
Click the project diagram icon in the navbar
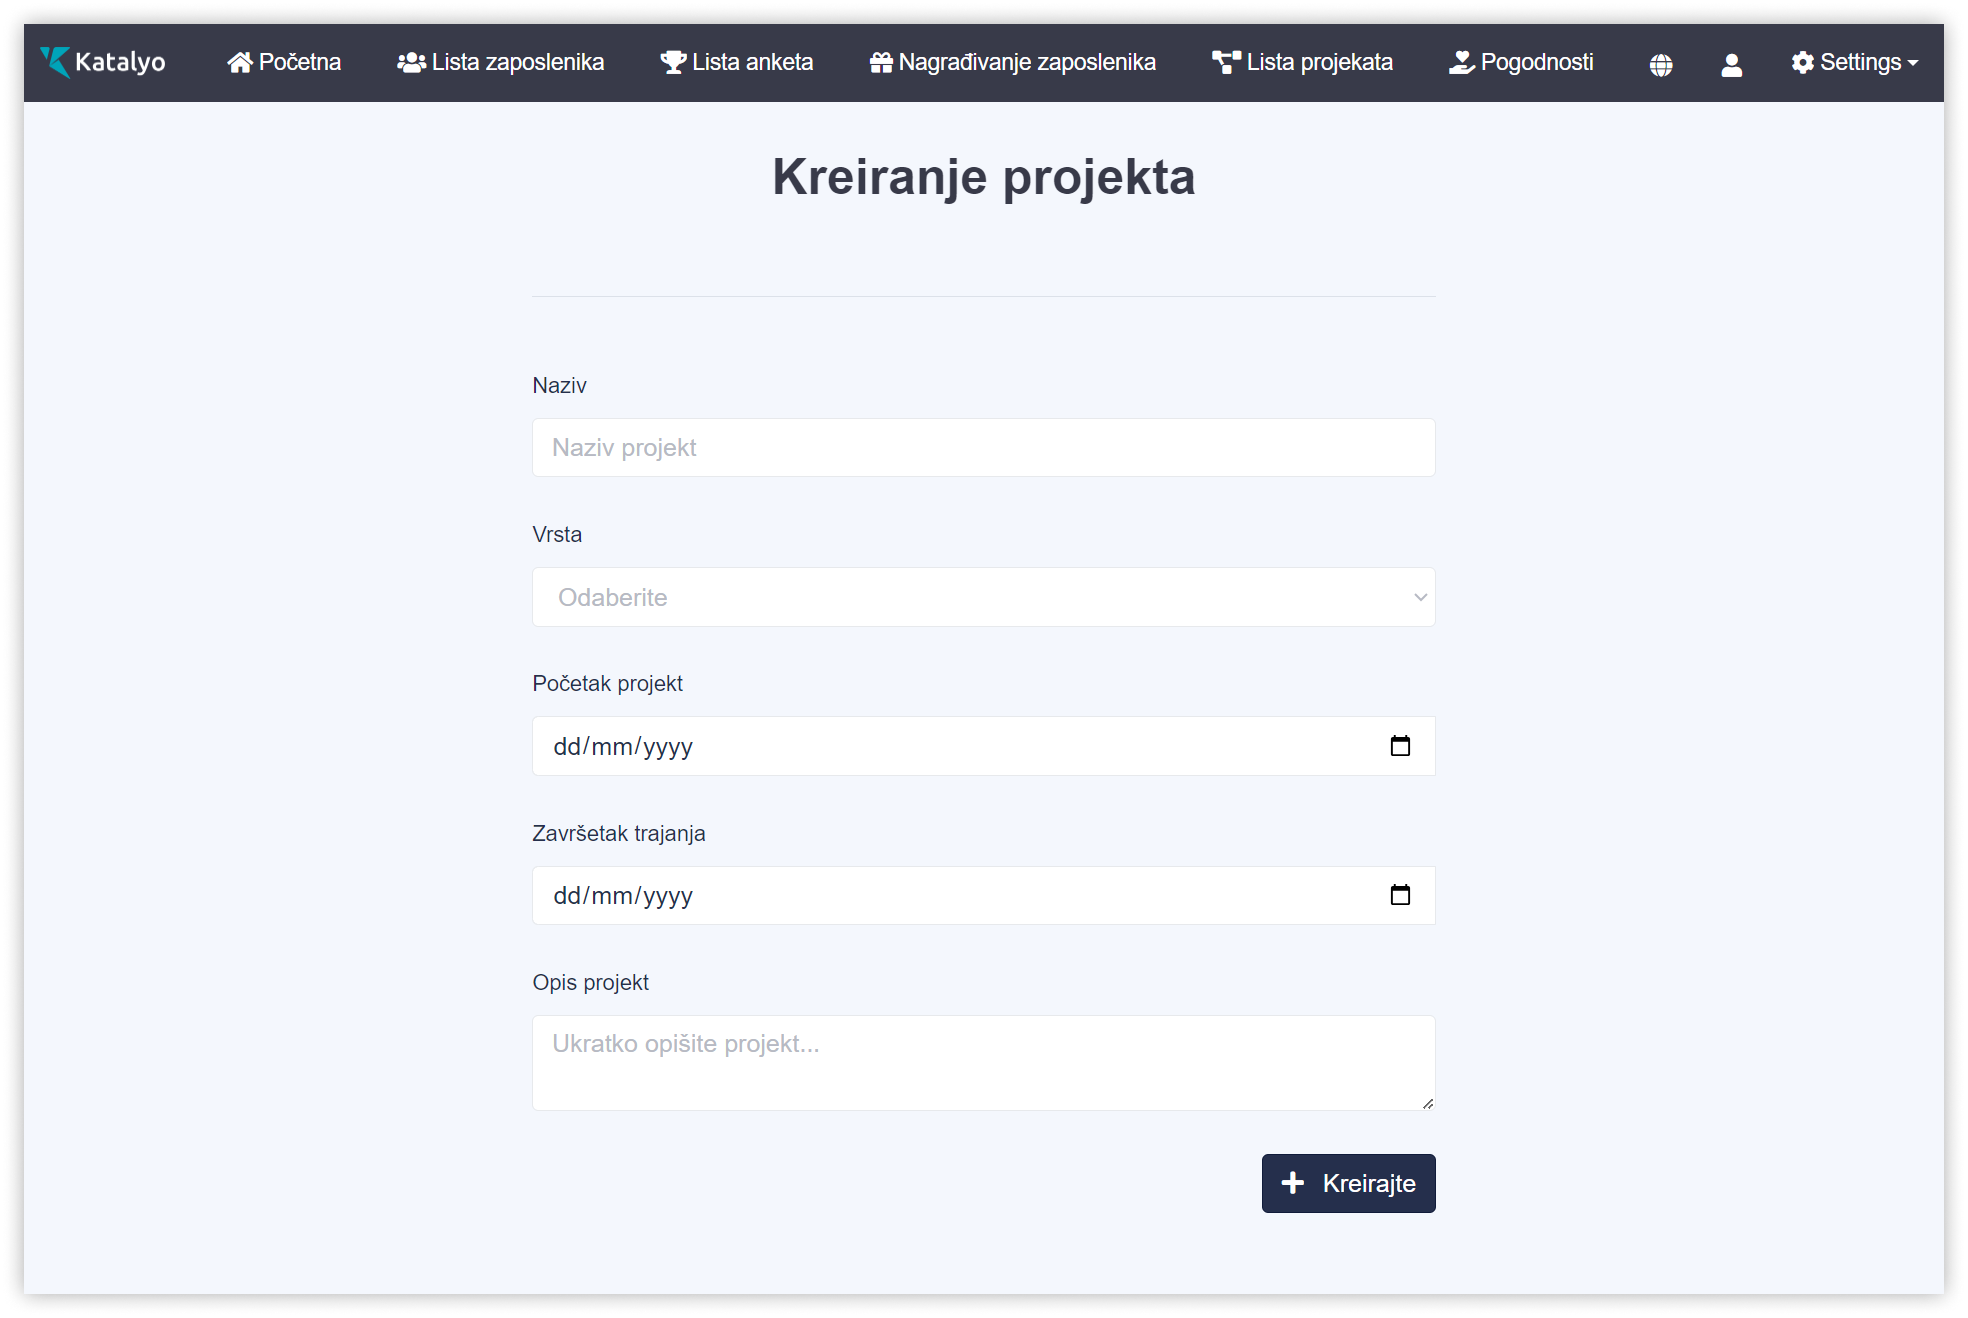coord(1226,63)
